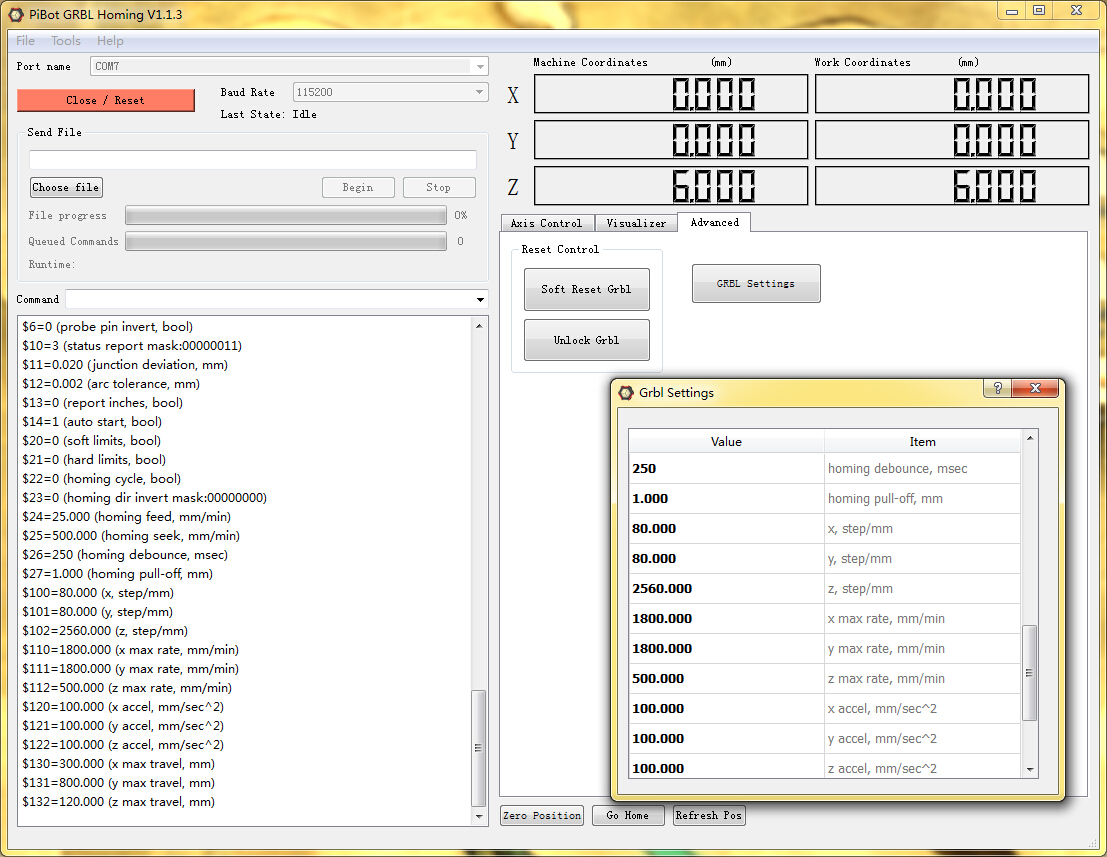Viewport: 1107px width, 857px height.
Task: Click Refresh Pos button
Action: (709, 815)
